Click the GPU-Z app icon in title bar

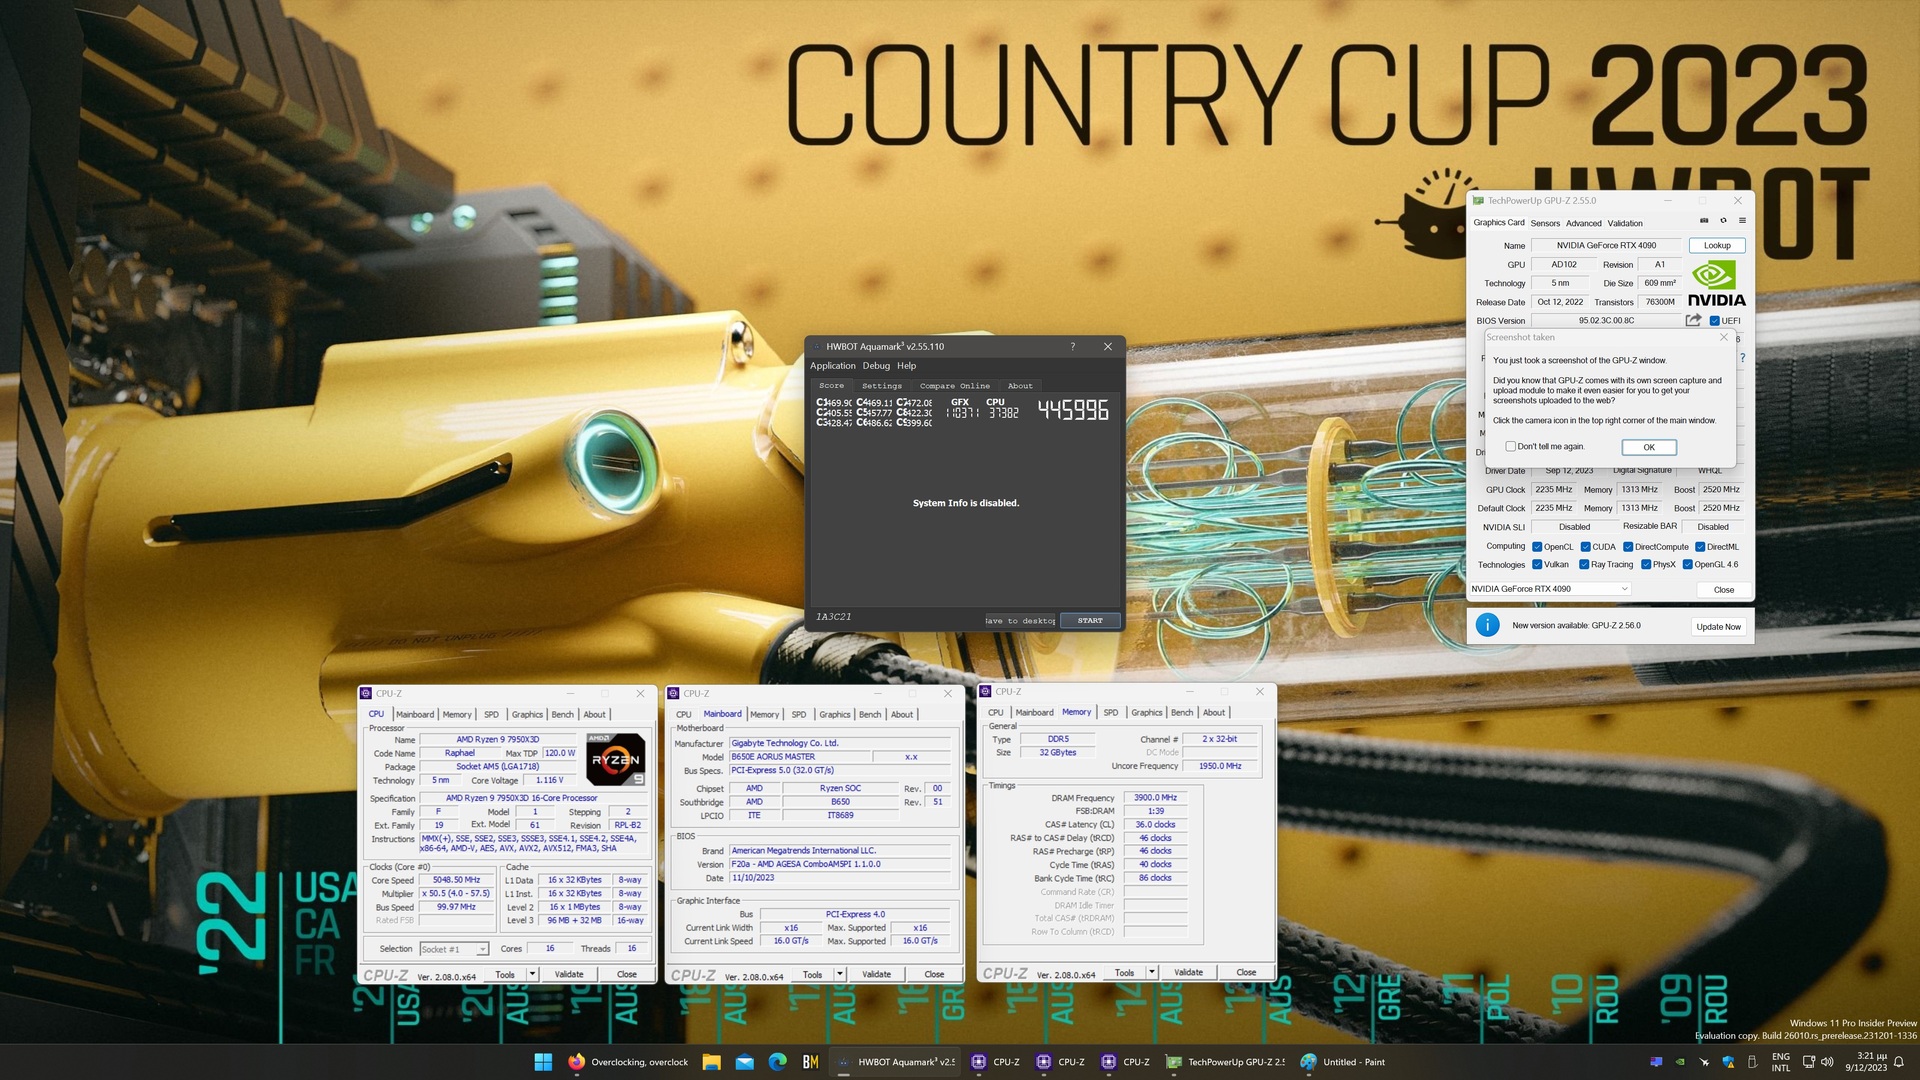coord(1478,200)
